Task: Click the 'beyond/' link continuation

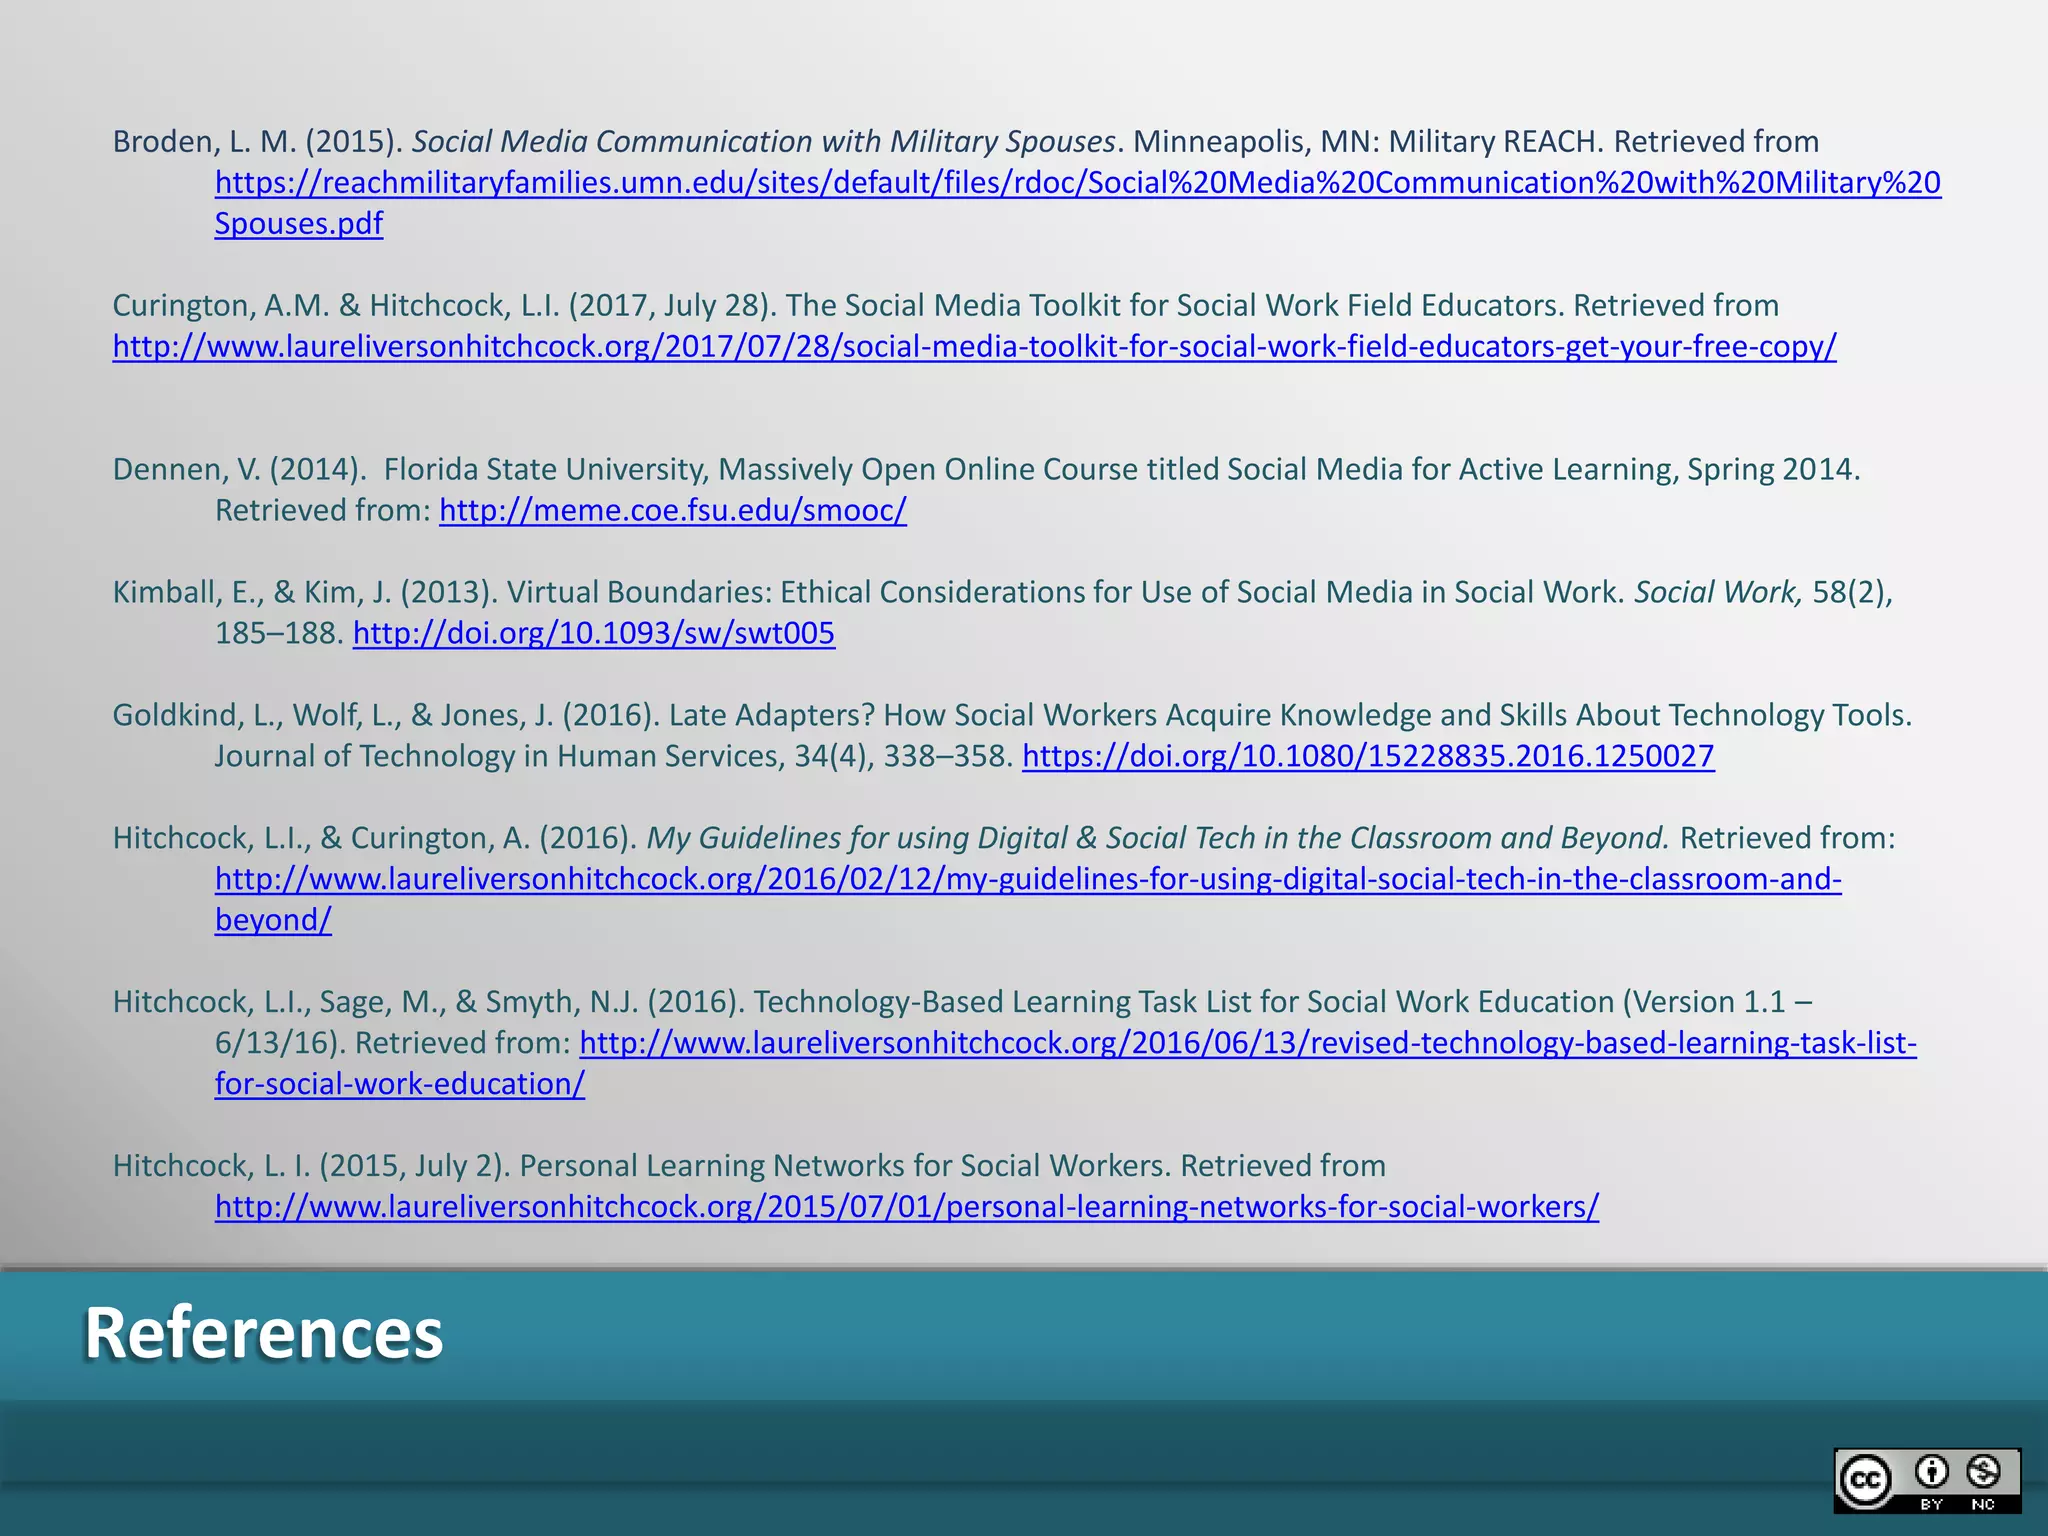Action: (x=273, y=920)
